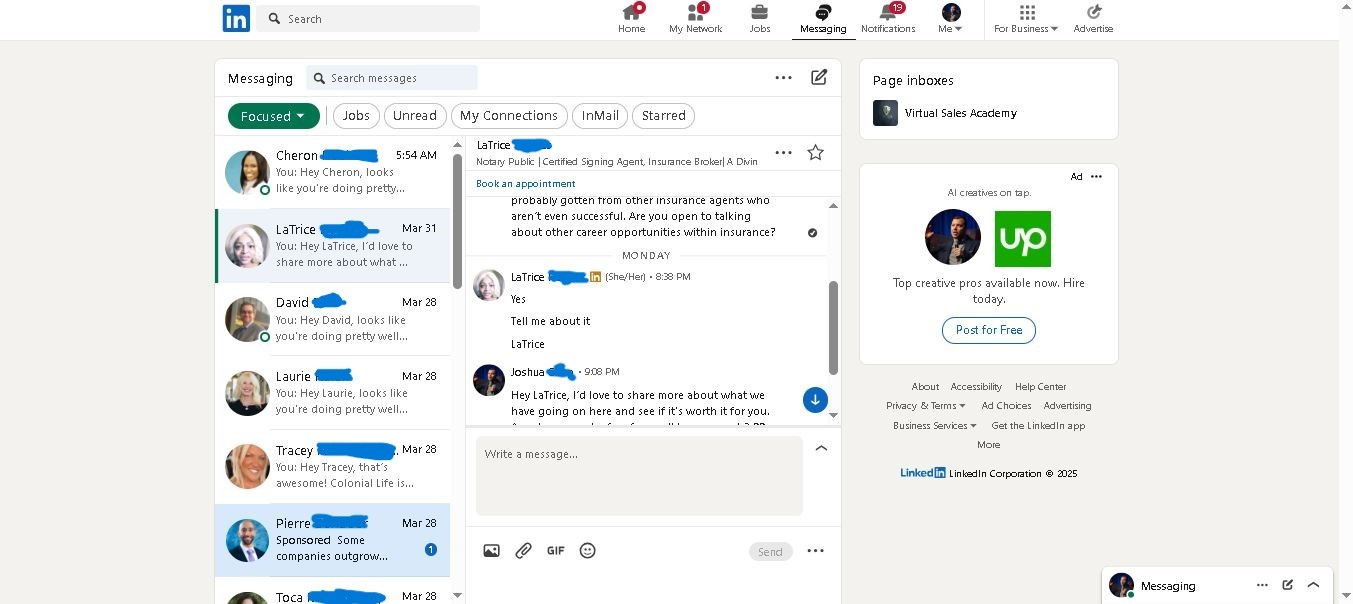This screenshot has height=604, width=1353.
Task: Open the Advertise icon
Action: [1093, 18]
